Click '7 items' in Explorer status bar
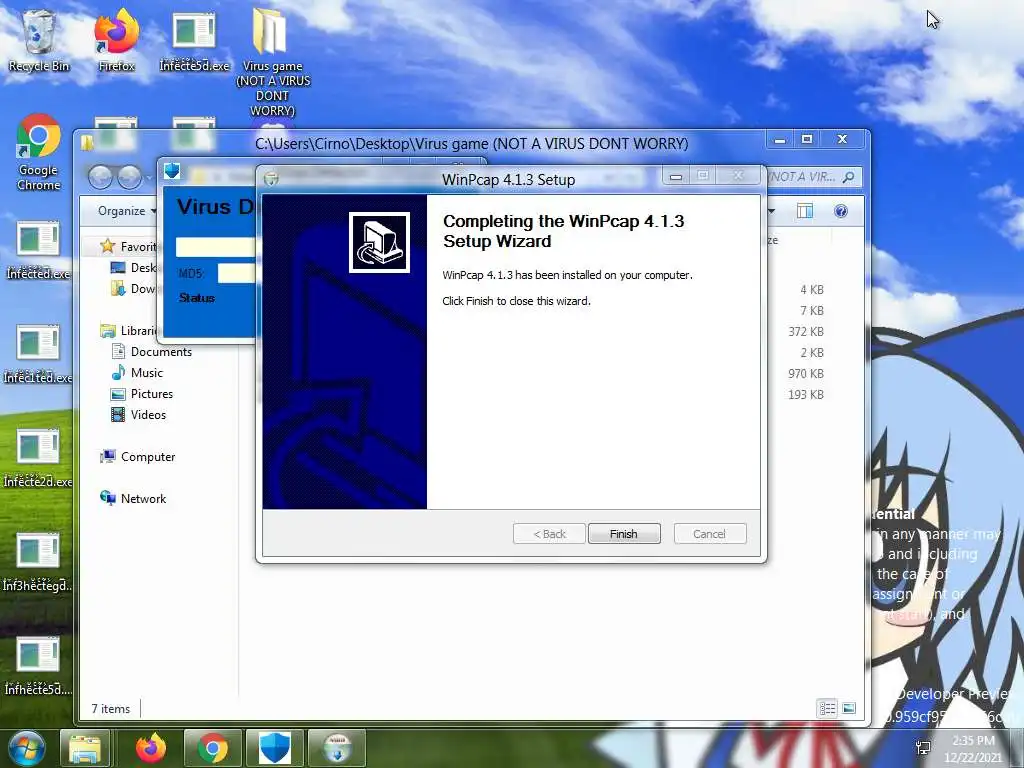 pos(110,709)
